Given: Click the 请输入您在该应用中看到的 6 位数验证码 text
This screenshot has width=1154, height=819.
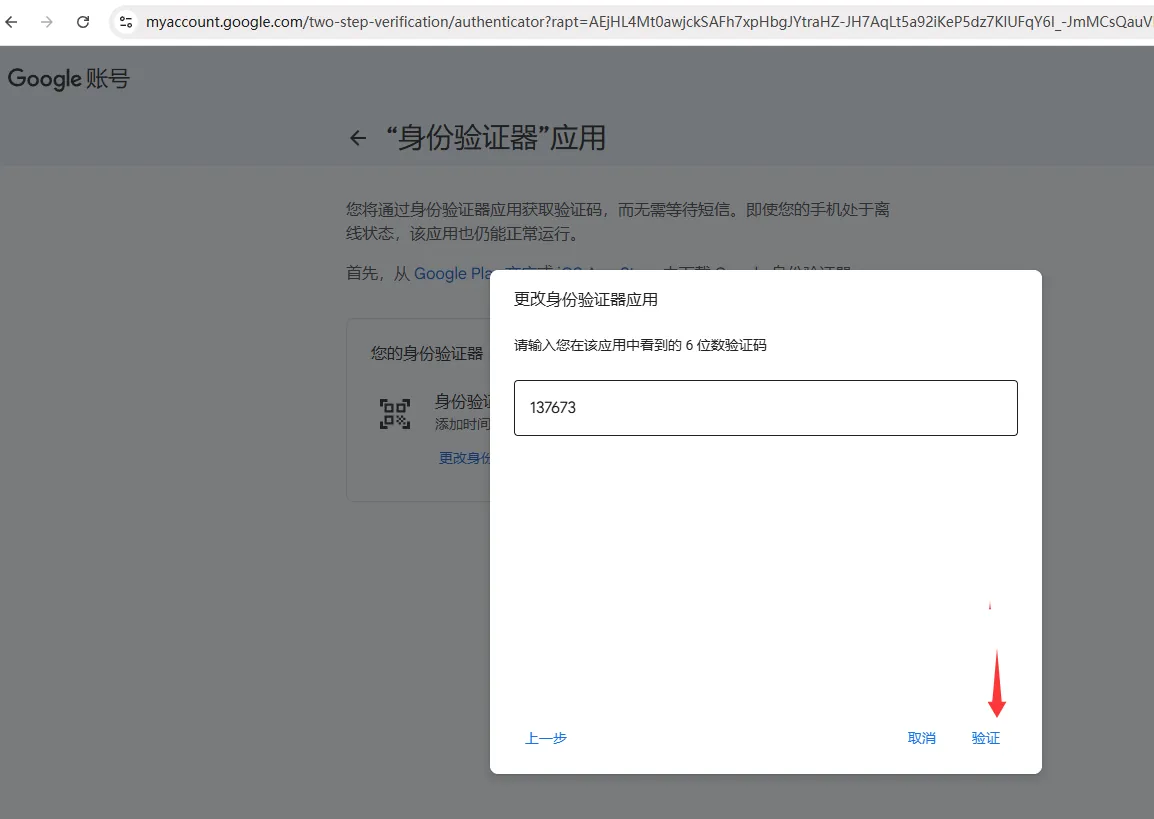Looking at the screenshot, I should click(x=640, y=345).
